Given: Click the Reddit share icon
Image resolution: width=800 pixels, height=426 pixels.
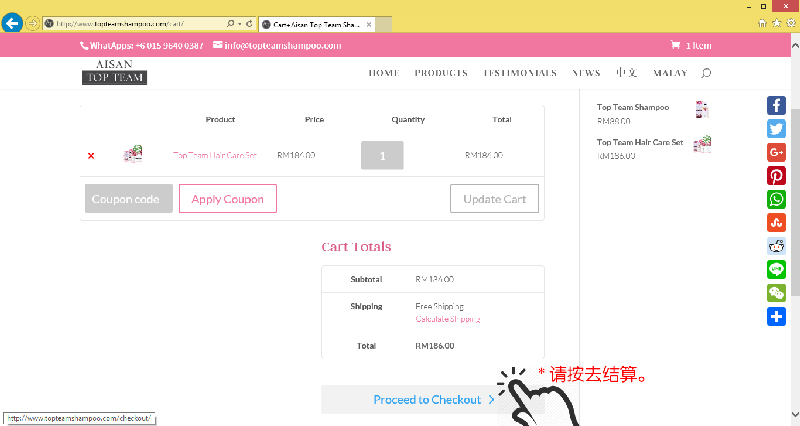Looking at the screenshot, I should 777,246.
